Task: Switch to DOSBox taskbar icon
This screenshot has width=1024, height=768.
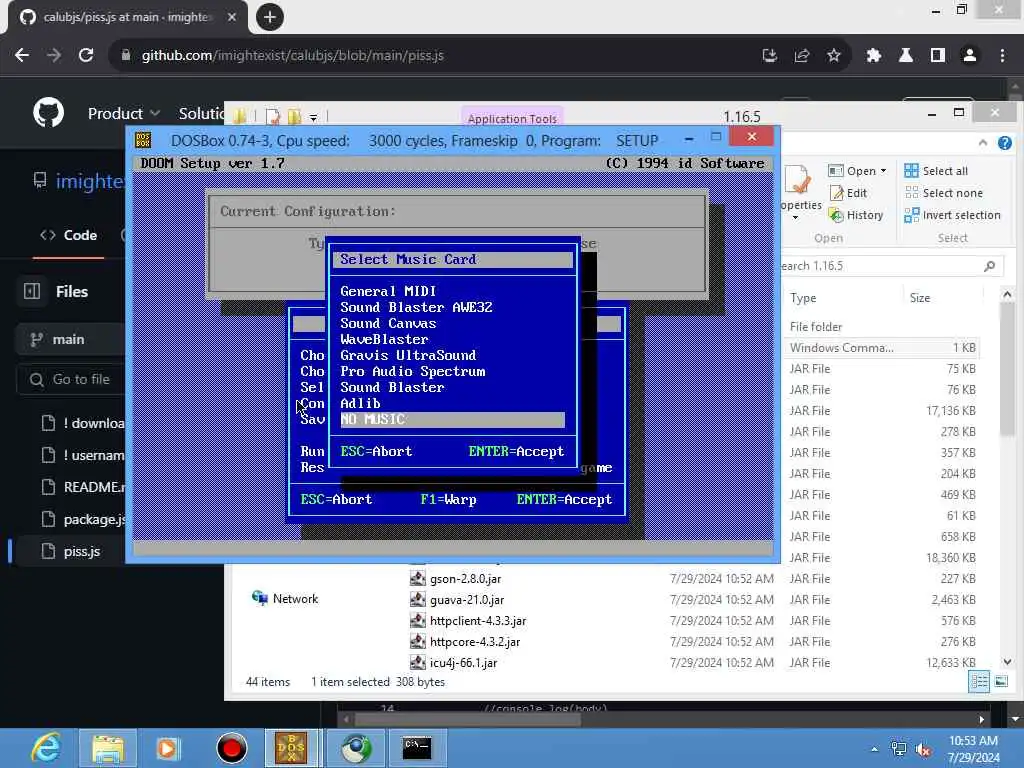Action: click(x=291, y=748)
